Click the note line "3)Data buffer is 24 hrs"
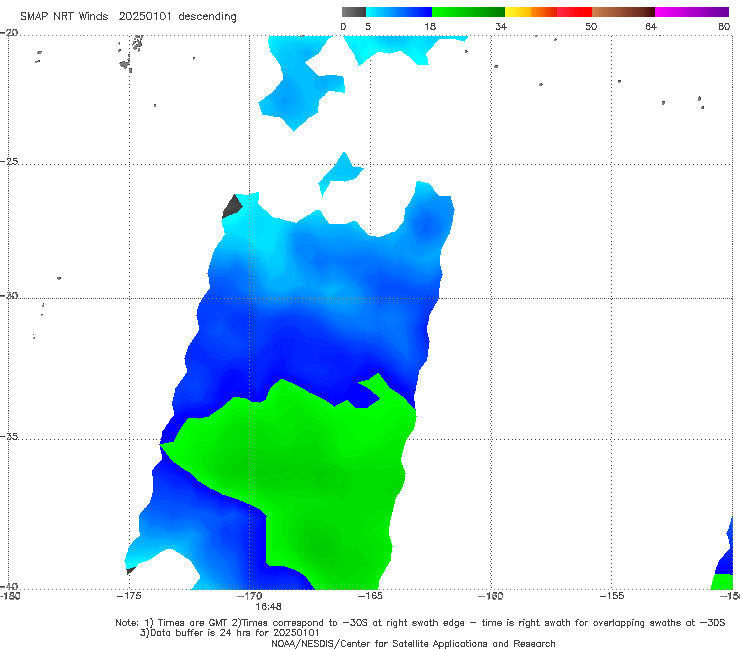The height and width of the screenshot is (650, 740). click(x=230, y=633)
